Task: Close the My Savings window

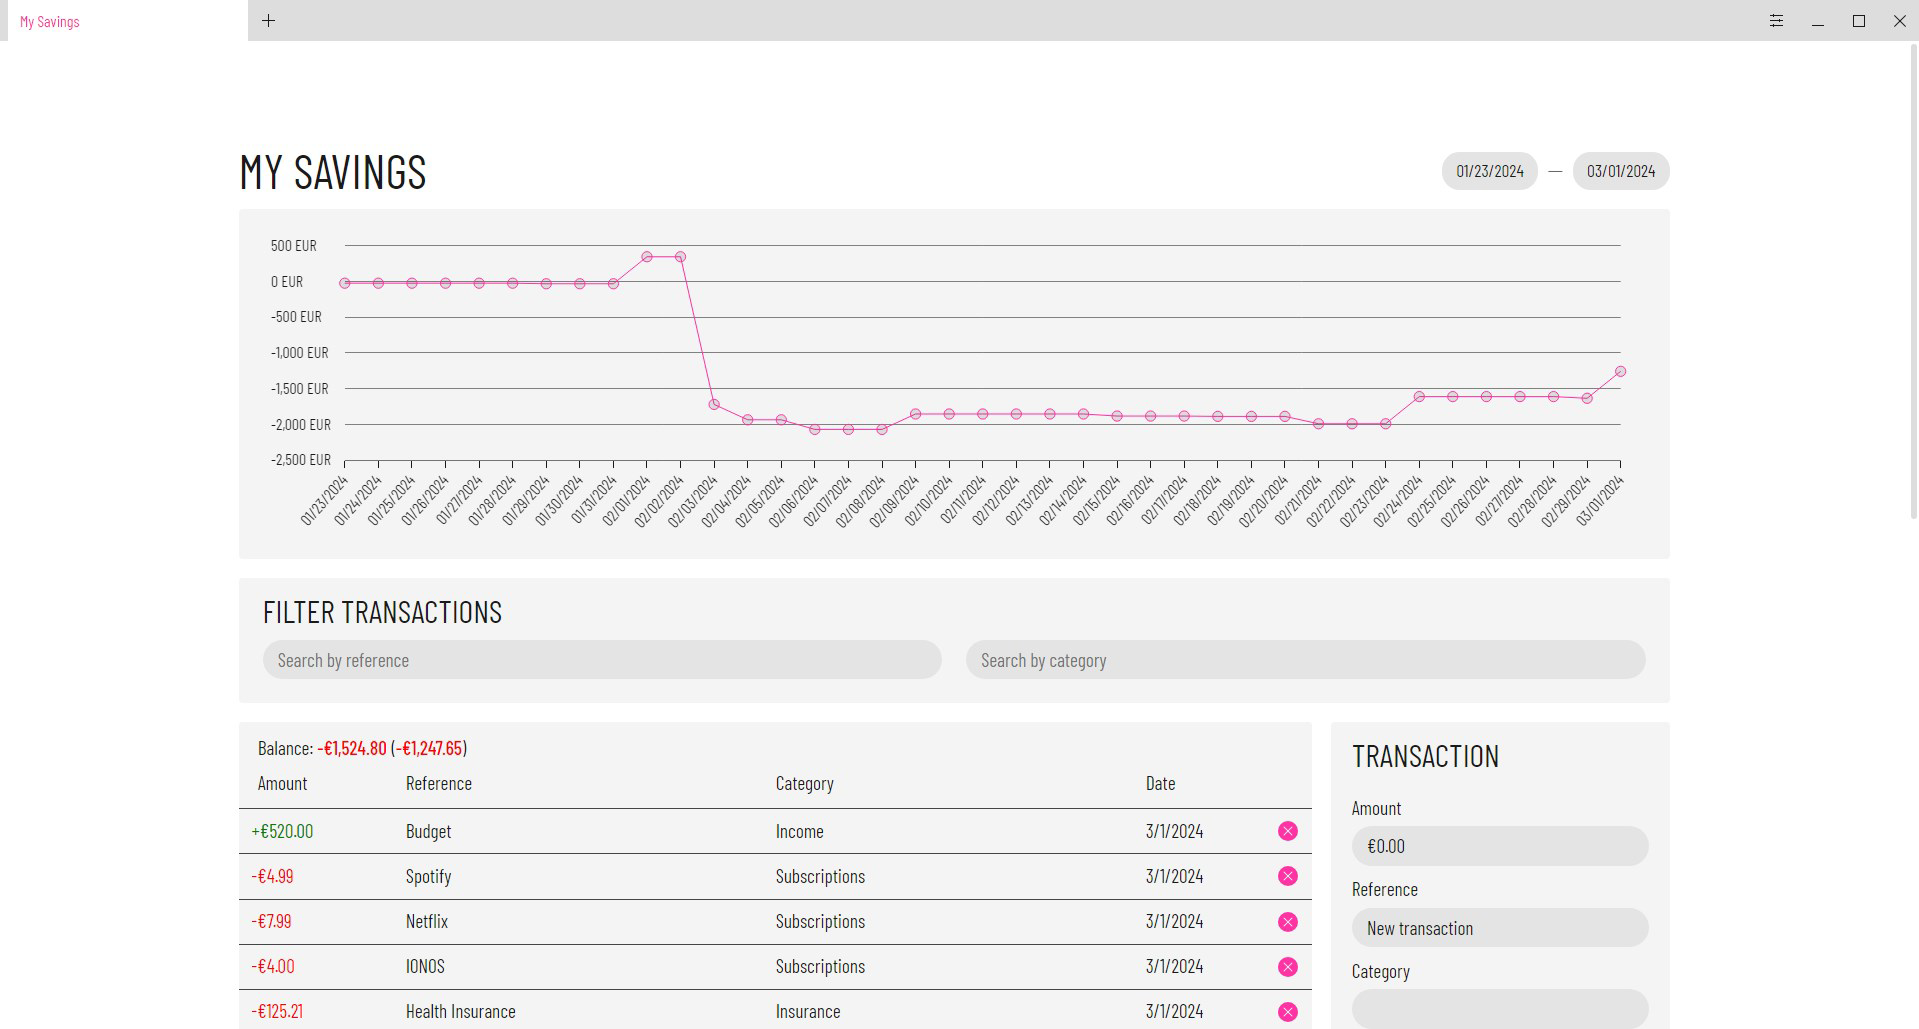Action: click(x=1899, y=20)
